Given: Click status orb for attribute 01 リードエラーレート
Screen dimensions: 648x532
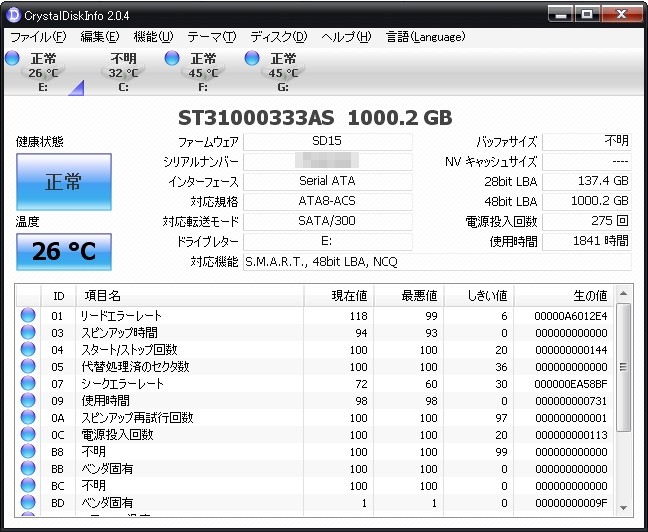Looking at the screenshot, I should coord(28,316).
